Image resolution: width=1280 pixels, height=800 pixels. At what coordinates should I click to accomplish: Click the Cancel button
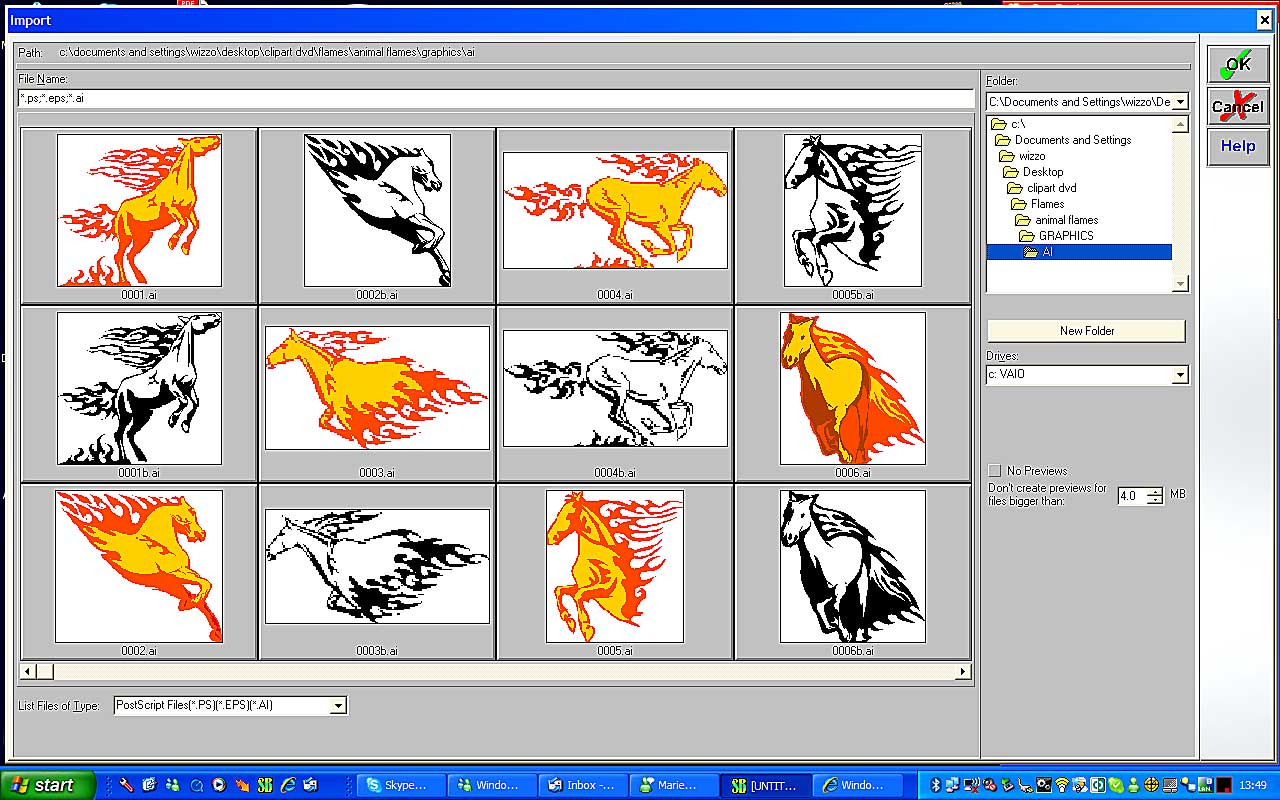pyautogui.click(x=1237, y=106)
